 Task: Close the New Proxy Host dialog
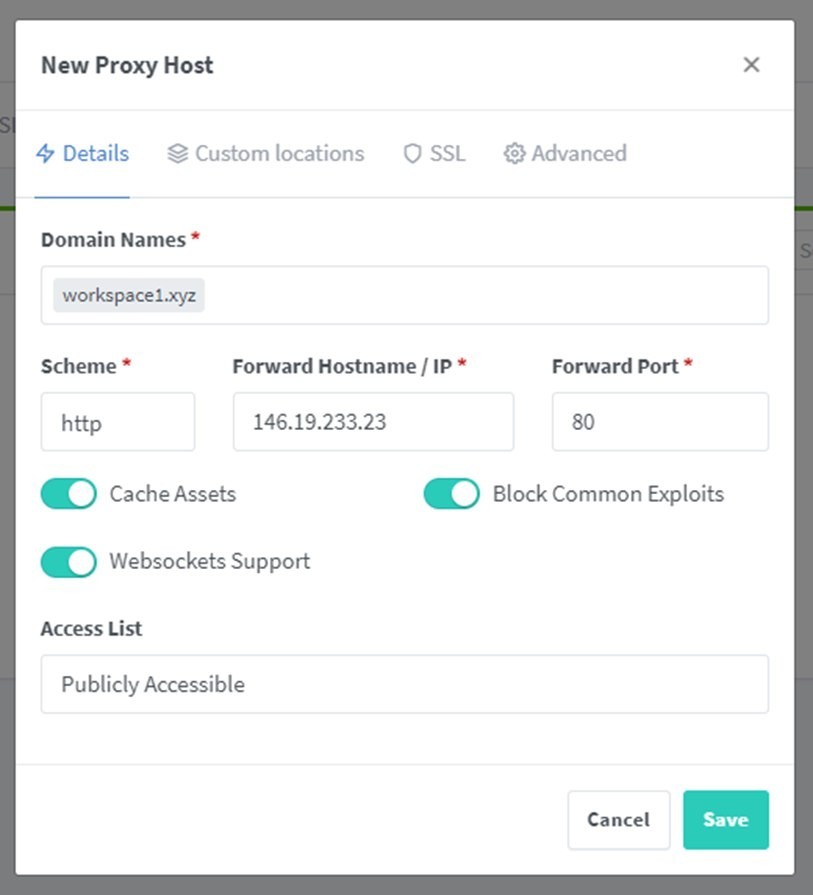pos(751,64)
